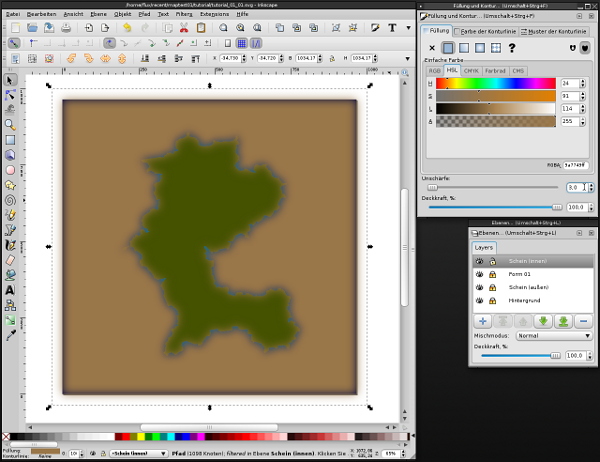Select the text tool in left toolbox

click(10, 290)
